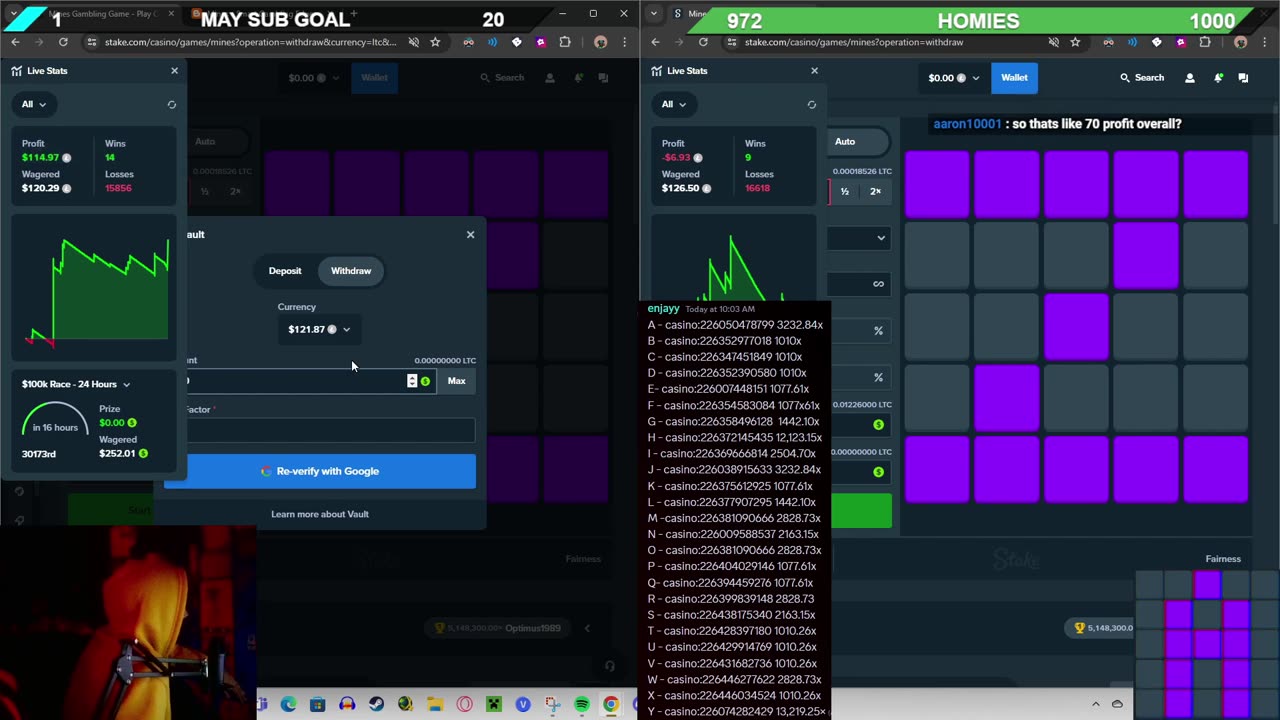This screenshot has height=720, width=1280.
Task: Click Fairness link in the right window
Action: 1223,559
